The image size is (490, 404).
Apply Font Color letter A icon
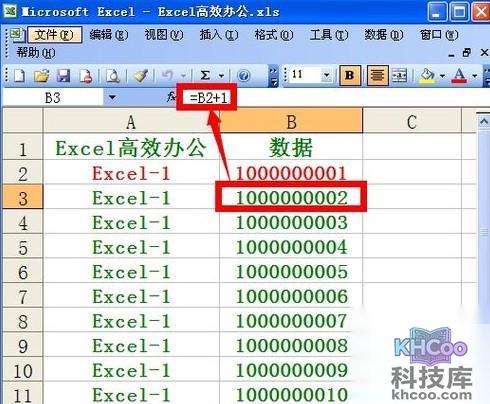pyautogui.click(x=459, y=76)
